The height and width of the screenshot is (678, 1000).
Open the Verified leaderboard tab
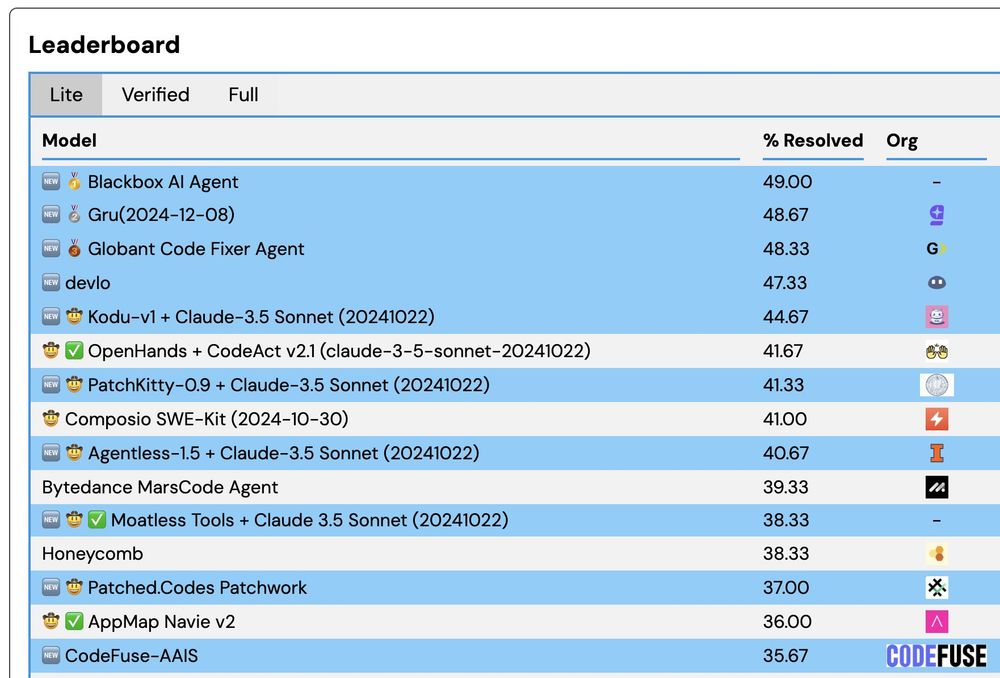[x=156, y=95]
